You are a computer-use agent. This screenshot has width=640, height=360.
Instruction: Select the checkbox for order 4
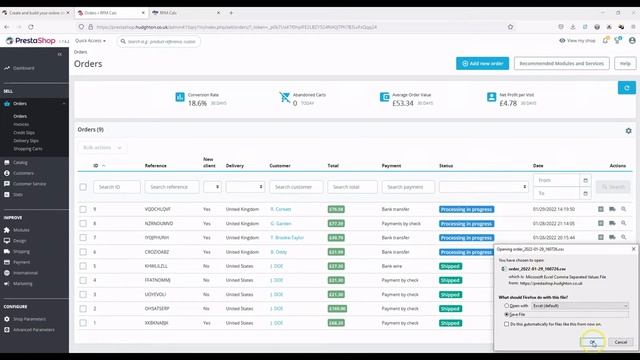83,280
